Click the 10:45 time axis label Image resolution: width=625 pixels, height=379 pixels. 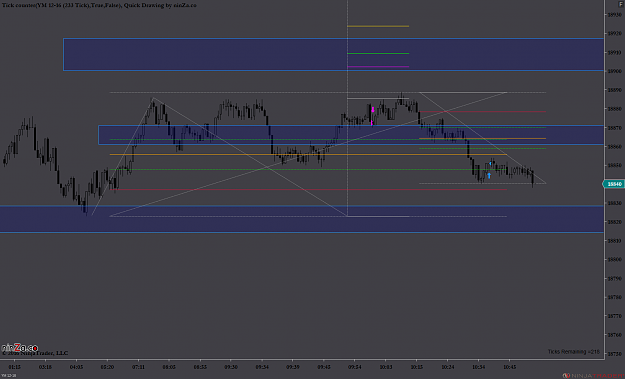click(x=510, y=366)
